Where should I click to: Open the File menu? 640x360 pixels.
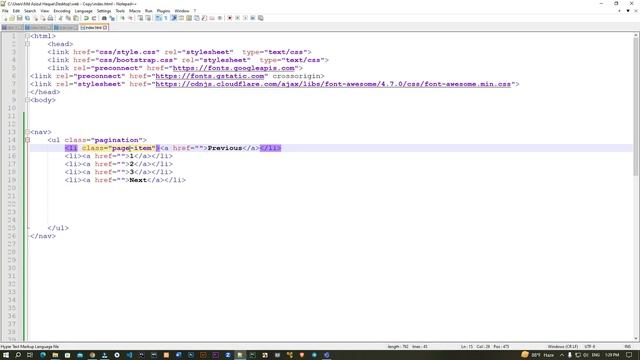5,11
